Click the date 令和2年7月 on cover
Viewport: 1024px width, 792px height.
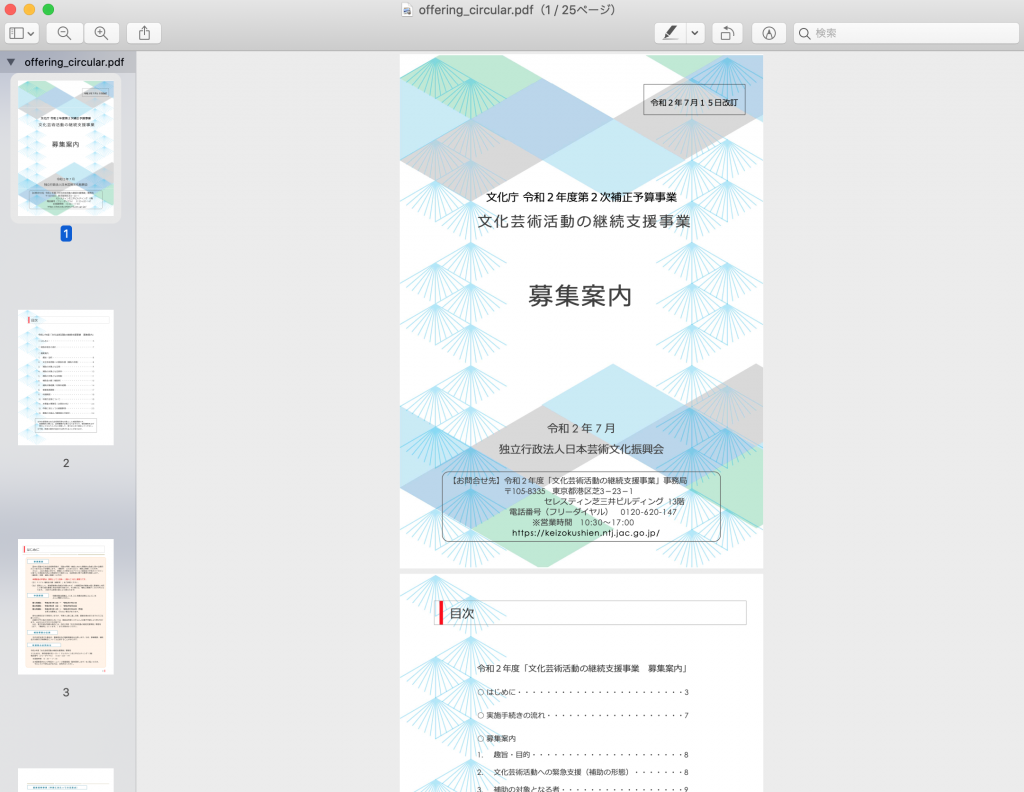[x=581, y=428]
